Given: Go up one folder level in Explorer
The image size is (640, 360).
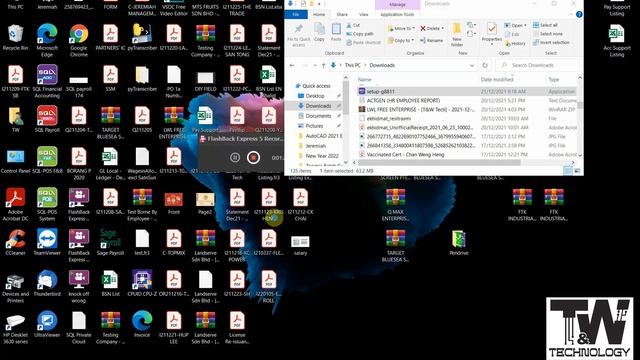Looking at the screenshot, I should [x=323, y=65].
